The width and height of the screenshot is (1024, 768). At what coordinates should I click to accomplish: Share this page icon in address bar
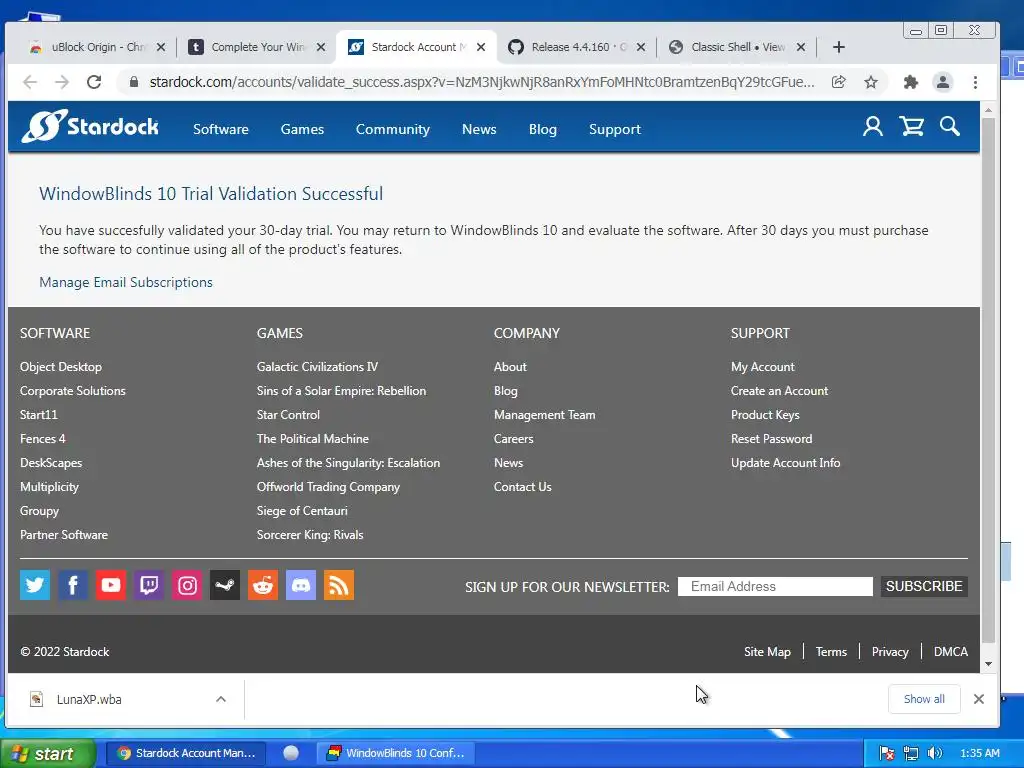tap(839, 82)
